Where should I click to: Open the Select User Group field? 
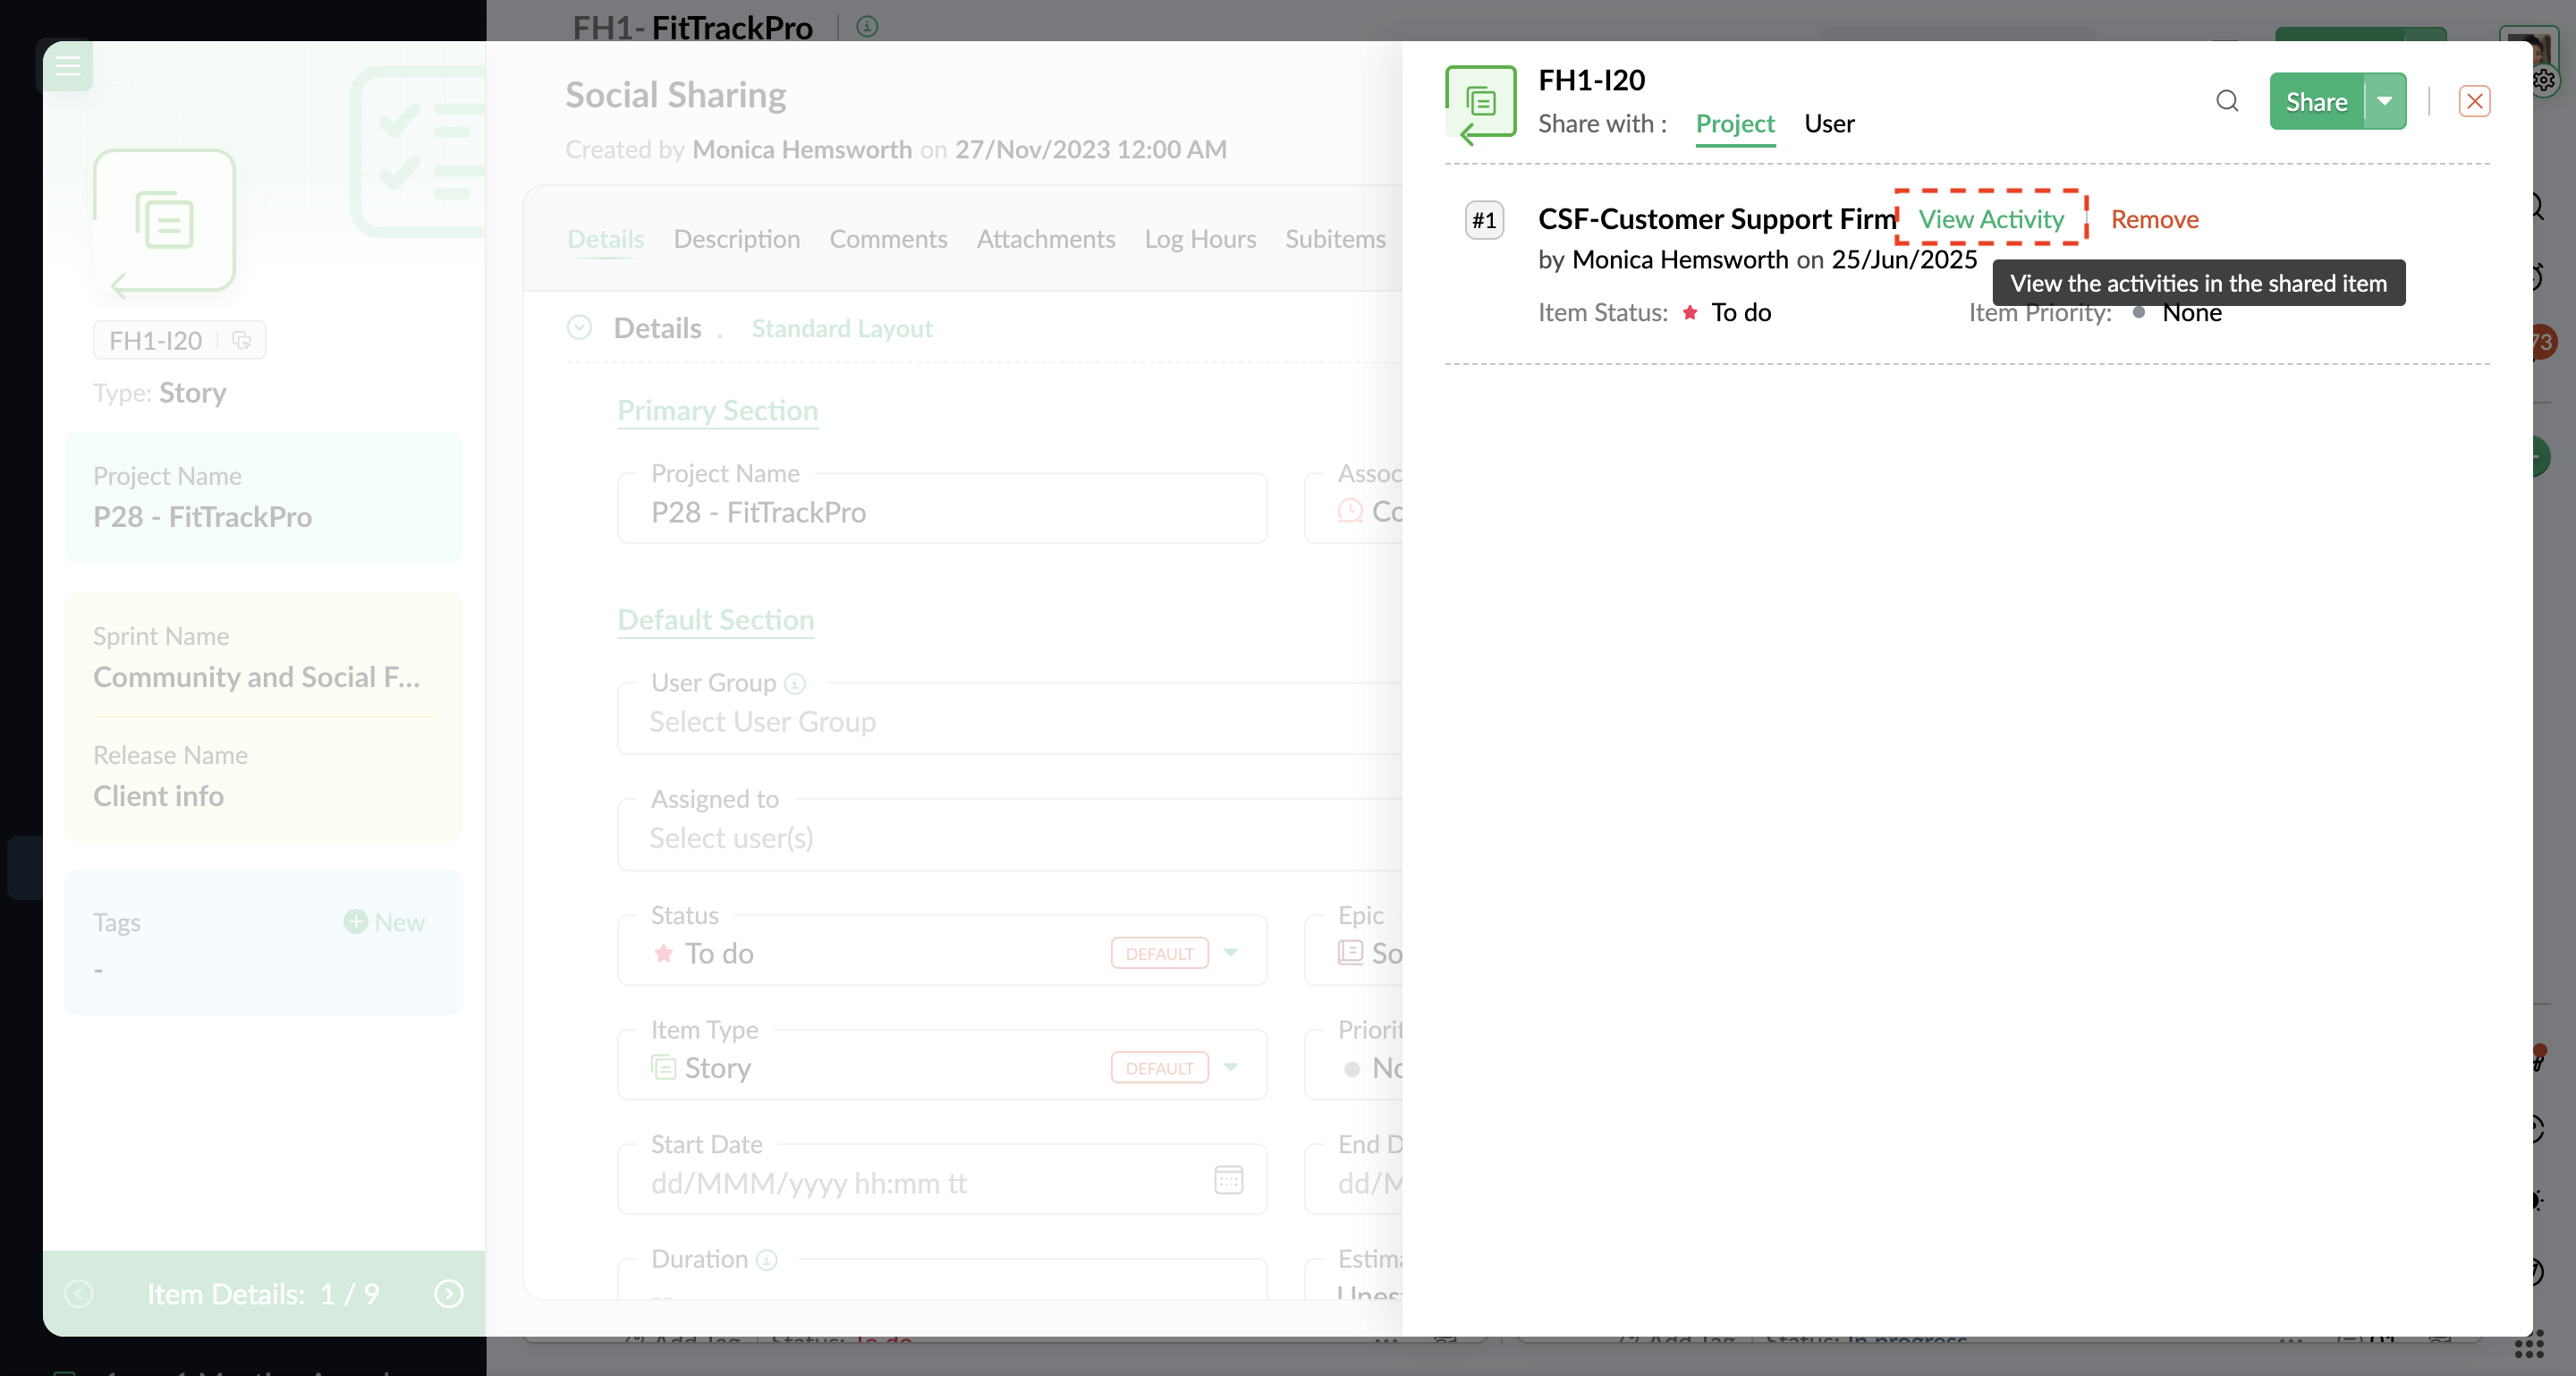pyautogui.click(x=1010, y=721)
